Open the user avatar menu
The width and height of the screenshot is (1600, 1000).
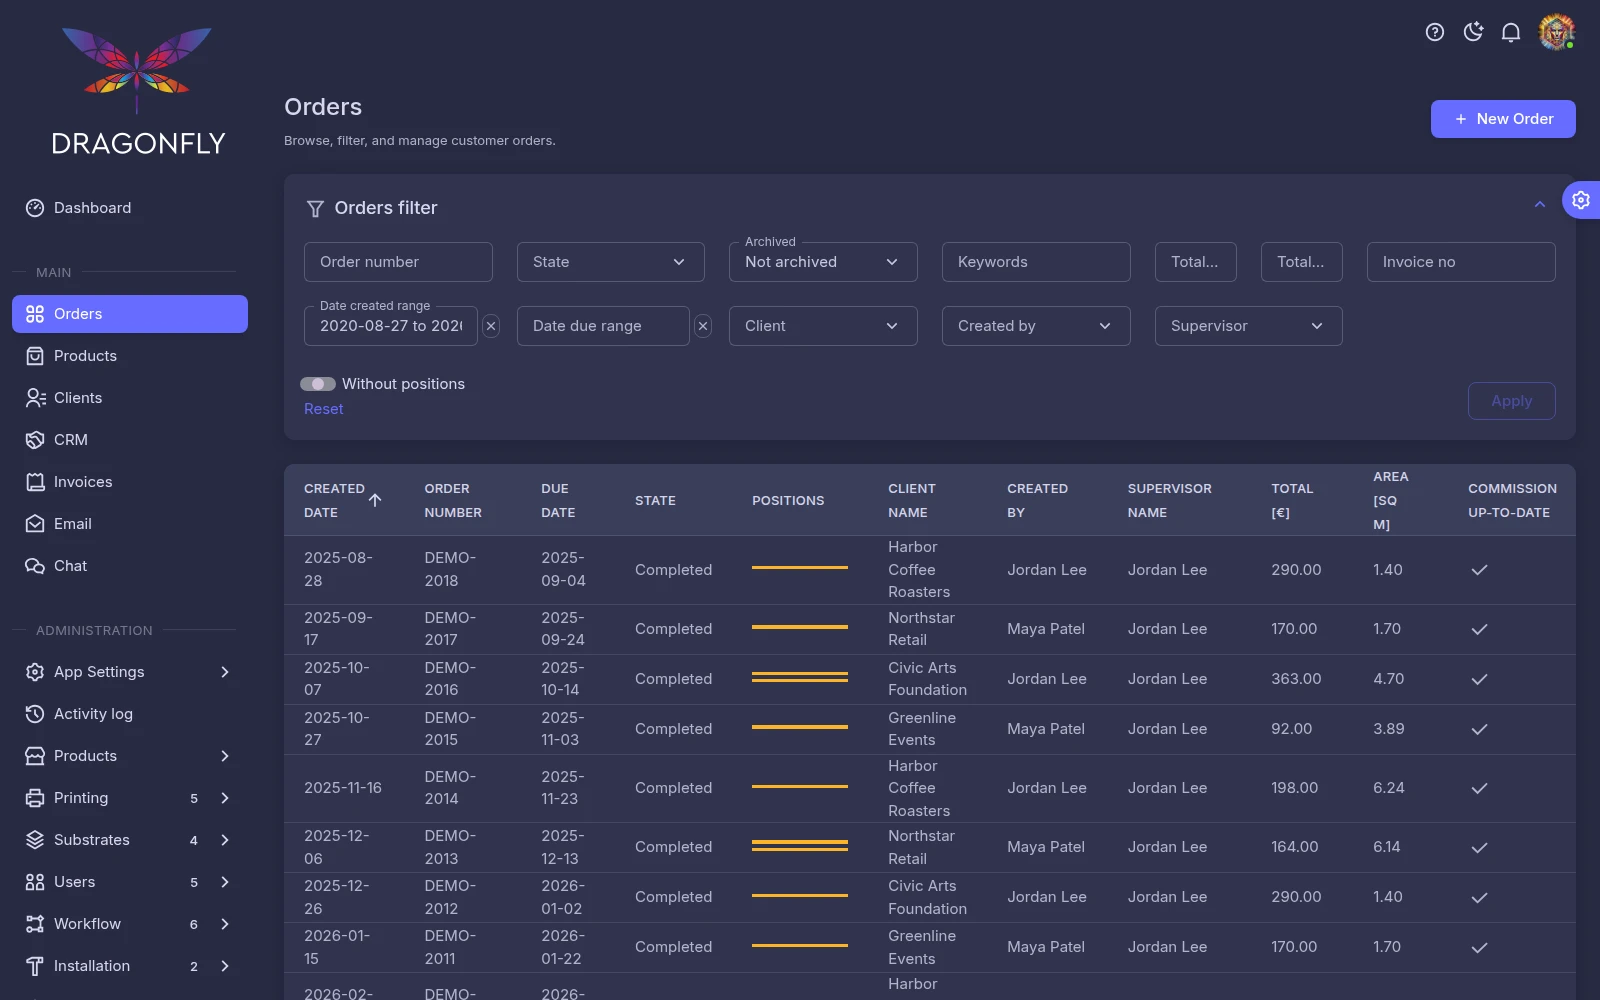[x=1556, y=32]
